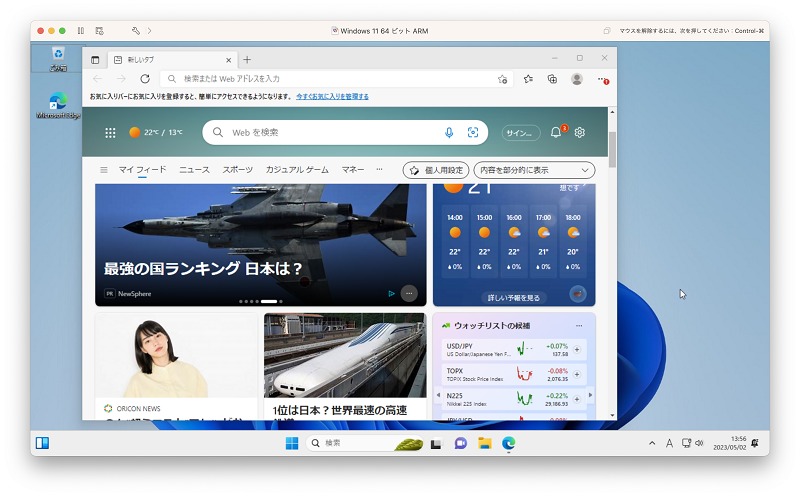800x496 pixels.
Task: Open the Collections icon in Edge toolbar
Action: pos(552,79)
